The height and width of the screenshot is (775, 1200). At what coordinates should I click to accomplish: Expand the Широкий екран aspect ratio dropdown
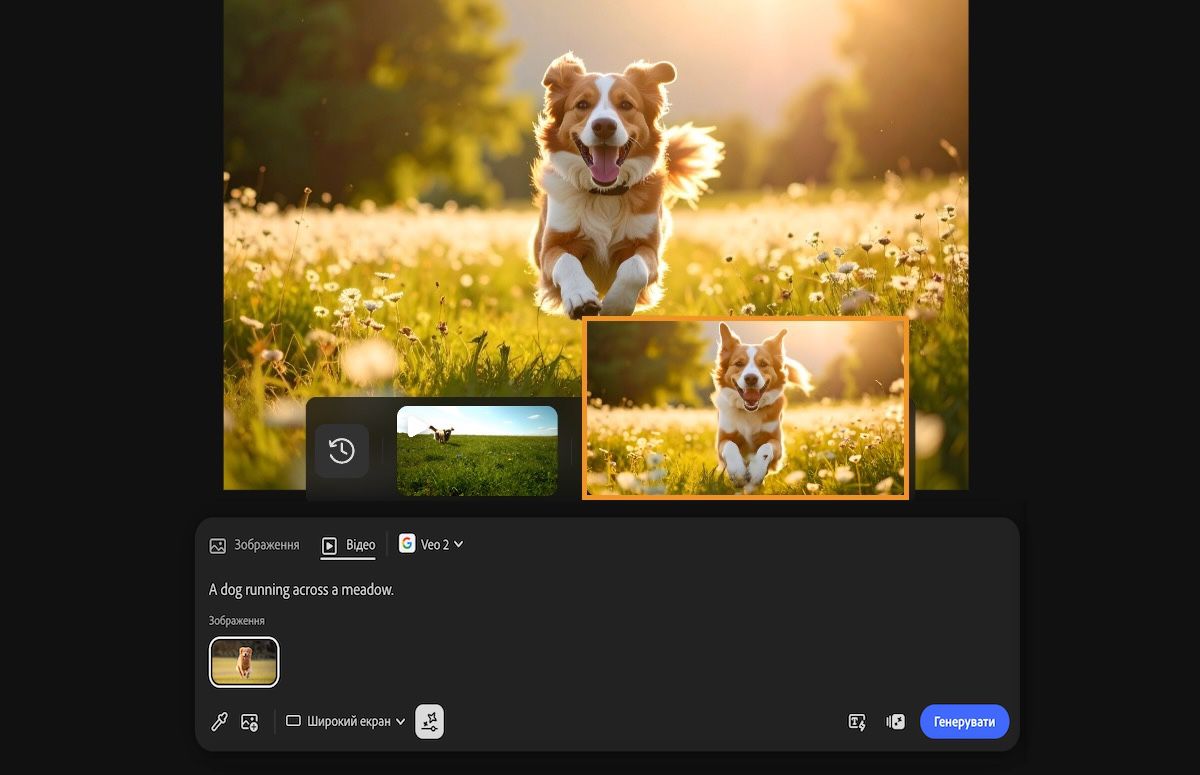pyautogui.click(x=346, y=721)
